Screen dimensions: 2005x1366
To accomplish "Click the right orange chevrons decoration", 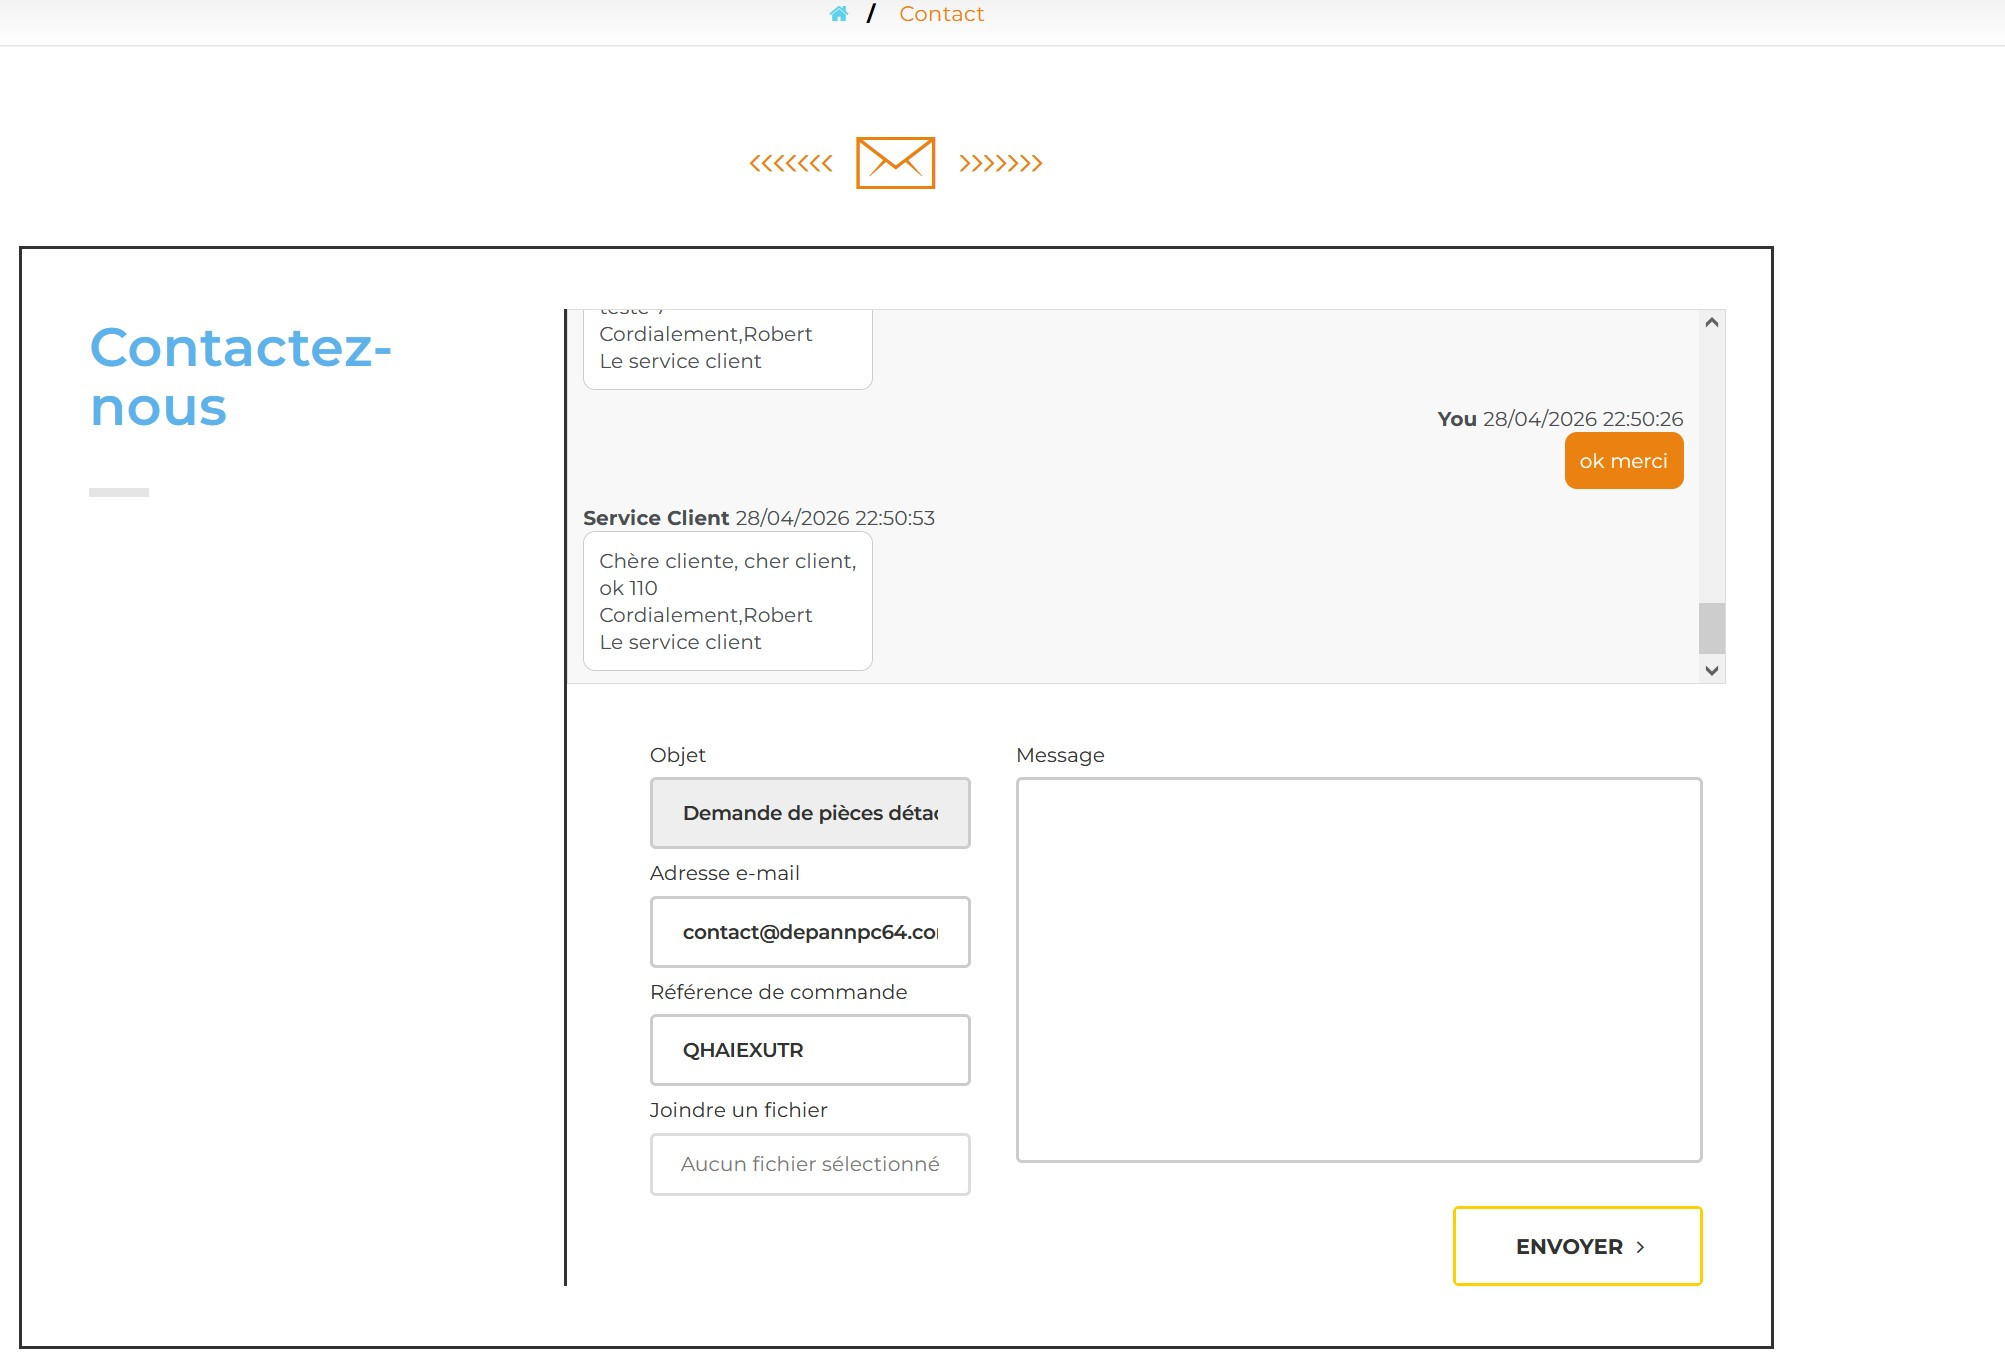I will click(1000, 163).
